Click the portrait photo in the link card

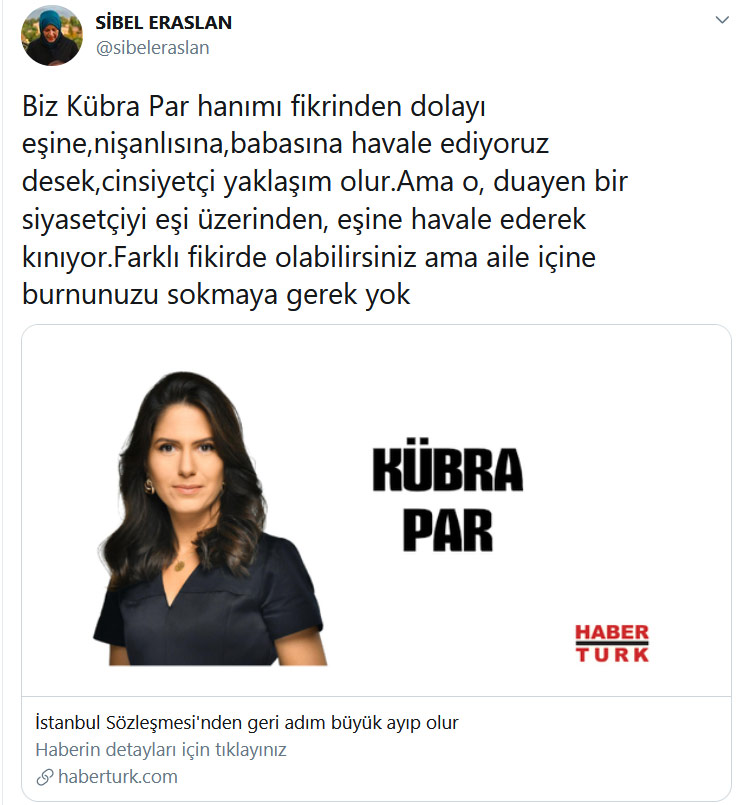point(209,519)
